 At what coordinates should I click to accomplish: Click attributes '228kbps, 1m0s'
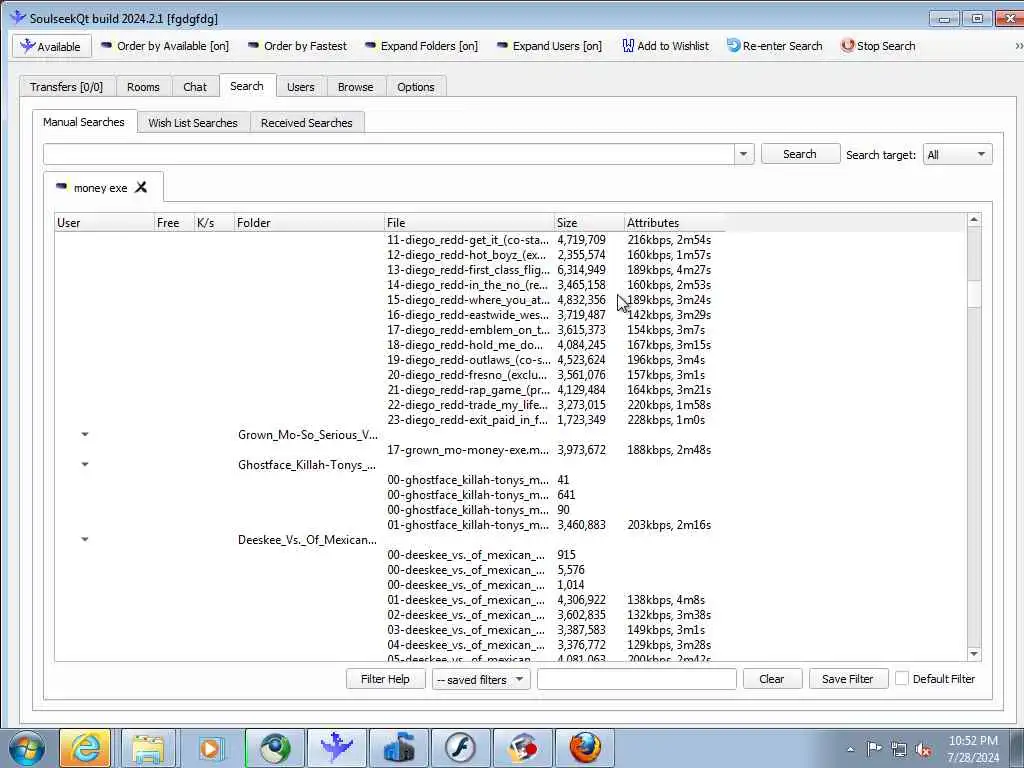point(666,420)
